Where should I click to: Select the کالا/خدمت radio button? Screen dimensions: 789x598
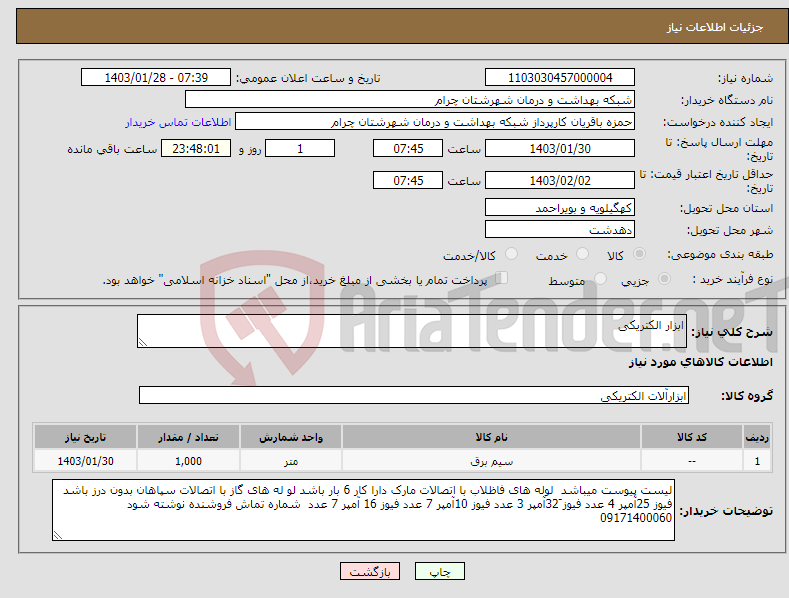coord(511,254)
